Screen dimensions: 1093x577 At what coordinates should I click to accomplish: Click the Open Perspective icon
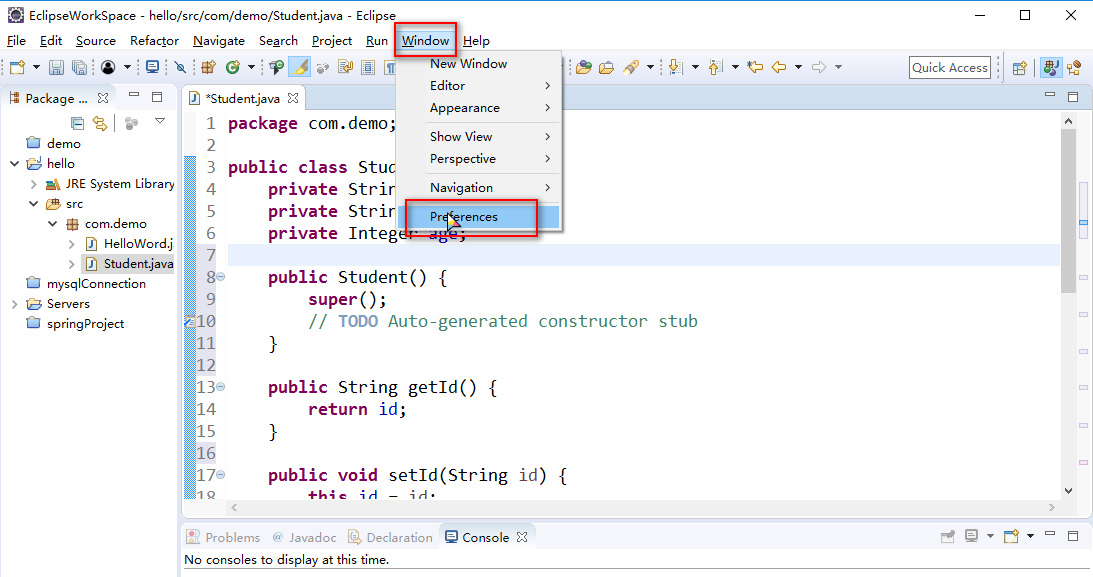pyautogui.click(x=1020, y=68)
